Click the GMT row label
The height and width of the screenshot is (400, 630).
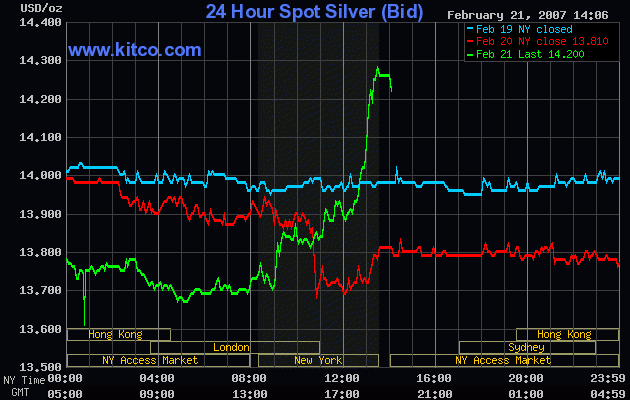(14, 391)
